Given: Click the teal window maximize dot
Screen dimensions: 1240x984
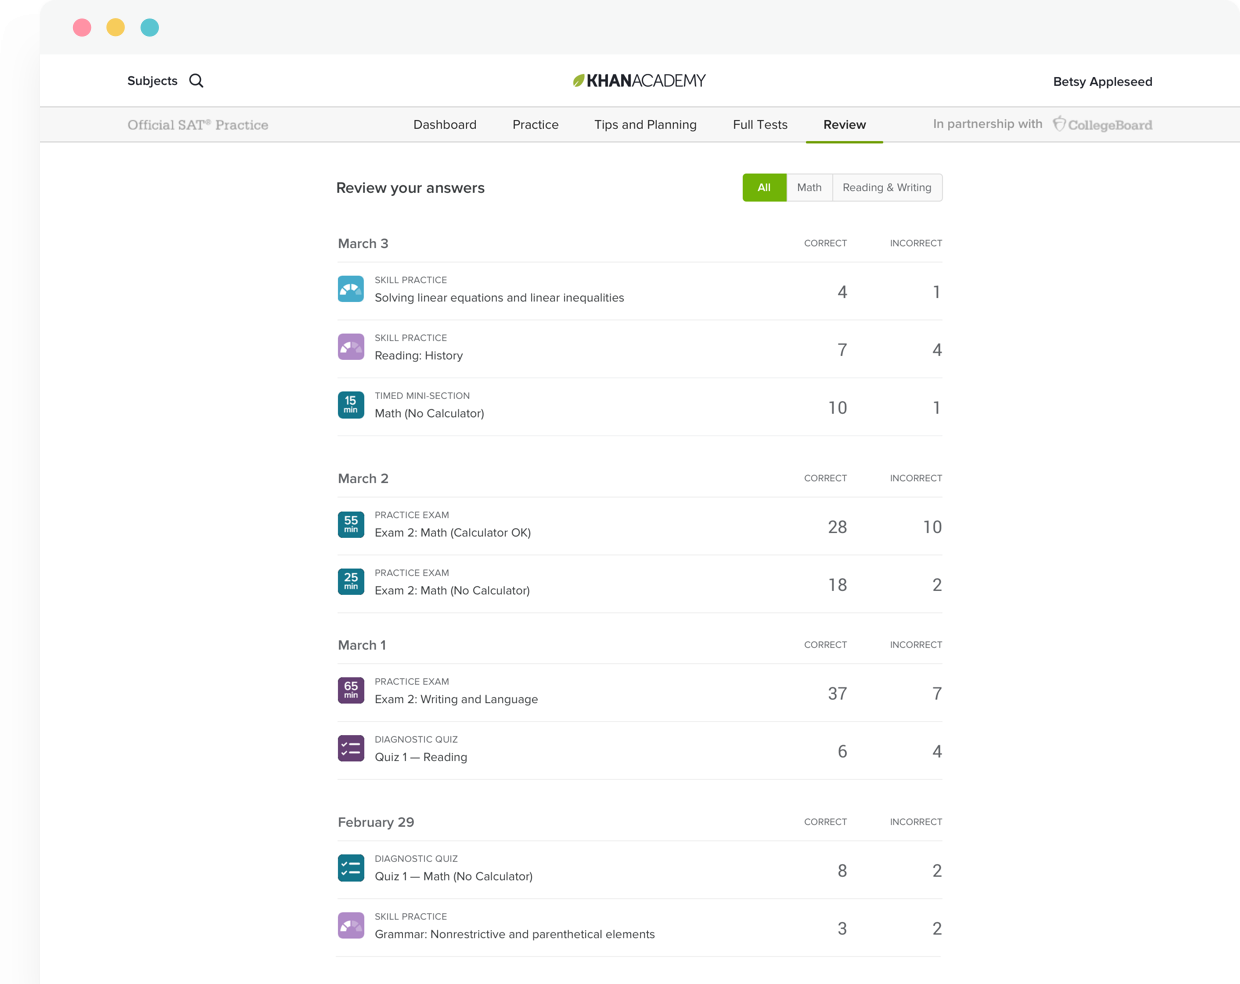Looking at the screenshot, I should click(x=150, y=27).
